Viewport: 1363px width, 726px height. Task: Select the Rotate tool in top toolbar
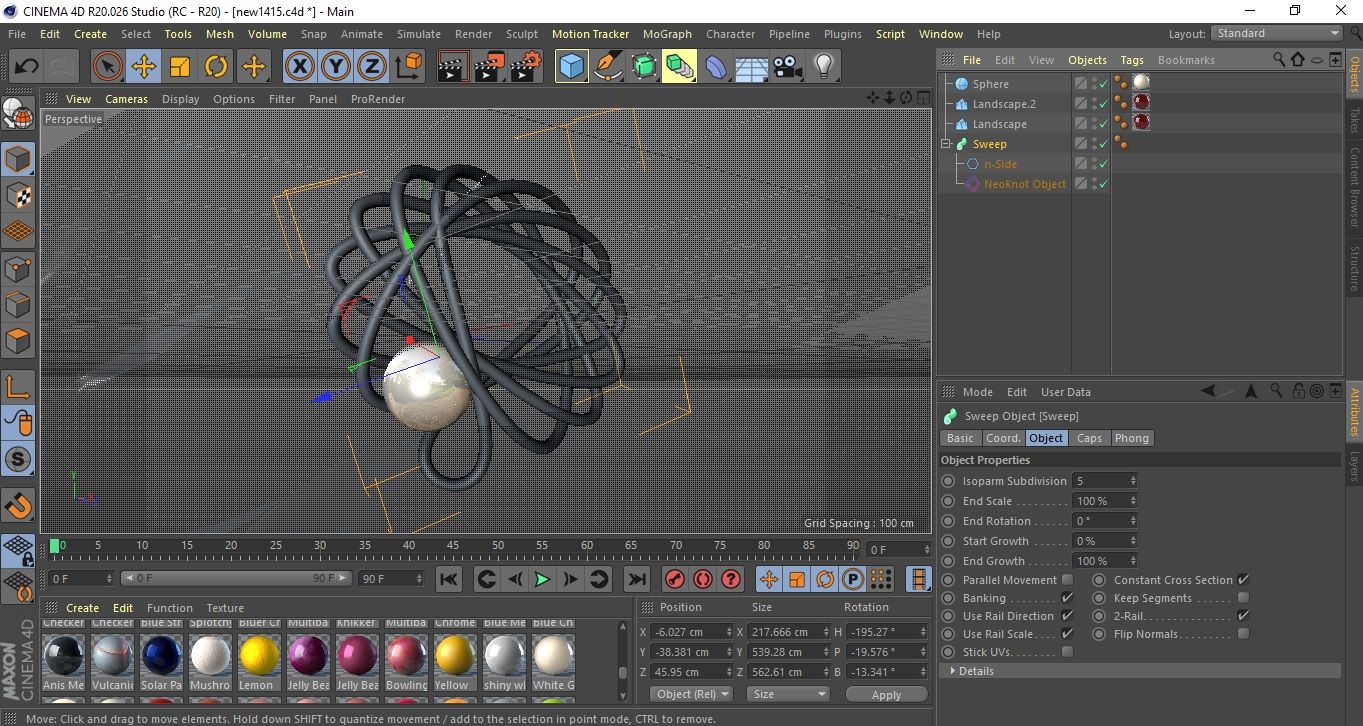(x=216, y=67)
